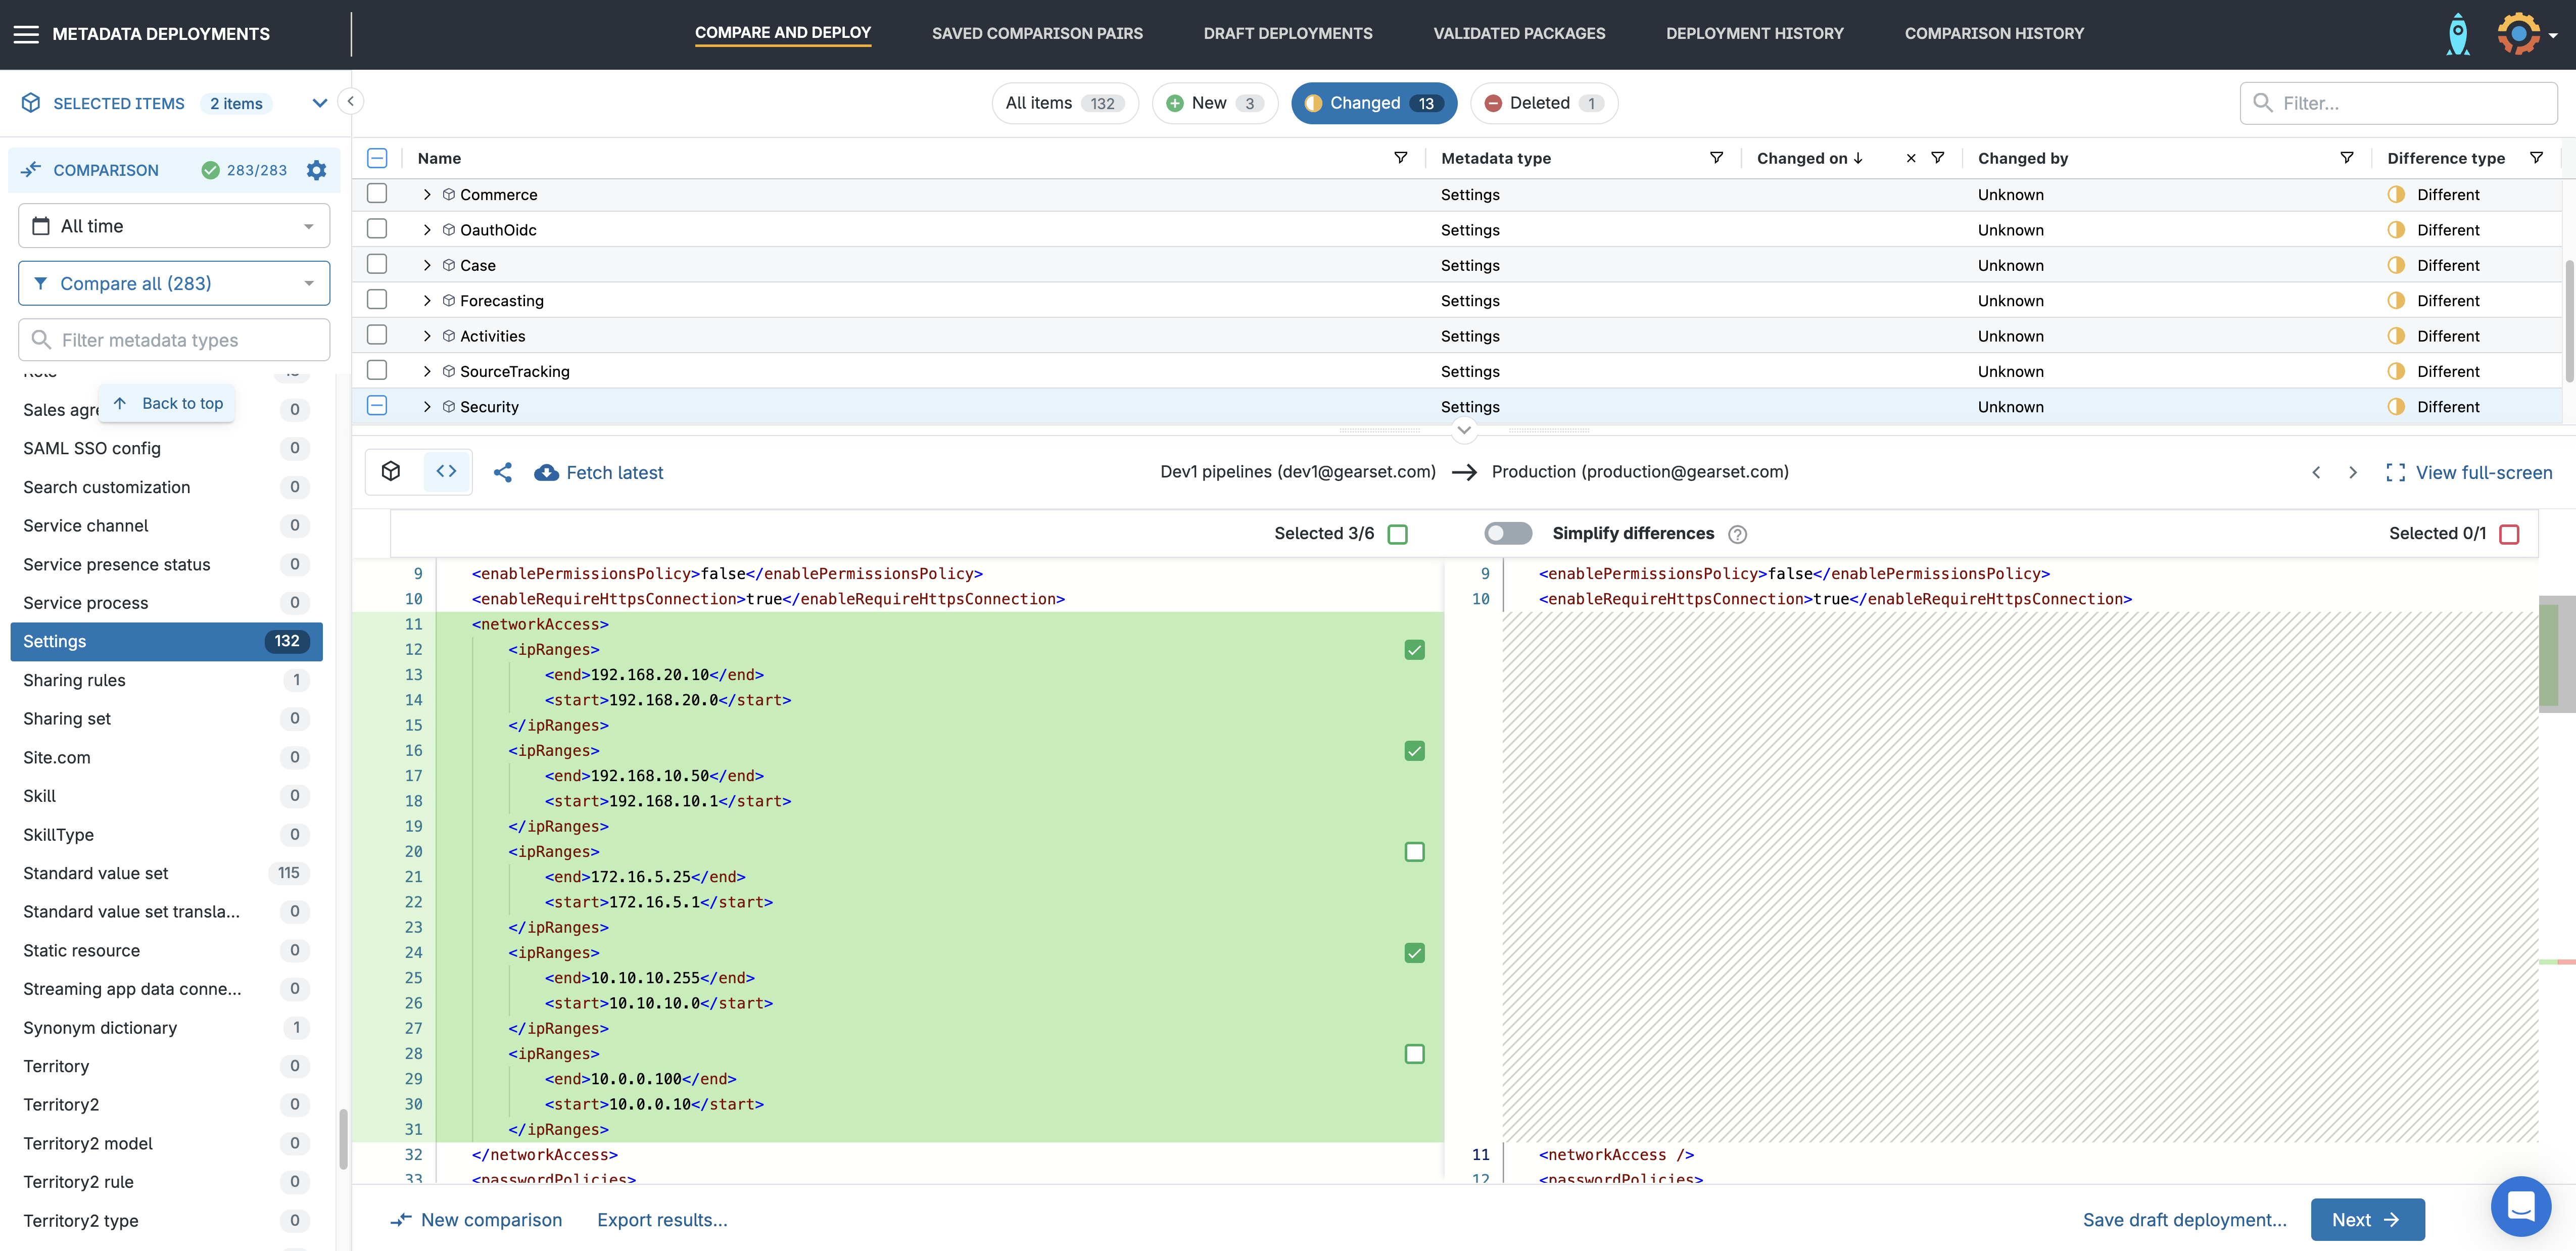Screen dimensions: 2576x1251
Task: Click the Compare all filter funnel icon
Action: pyautogui.click(x=40, y=283)
